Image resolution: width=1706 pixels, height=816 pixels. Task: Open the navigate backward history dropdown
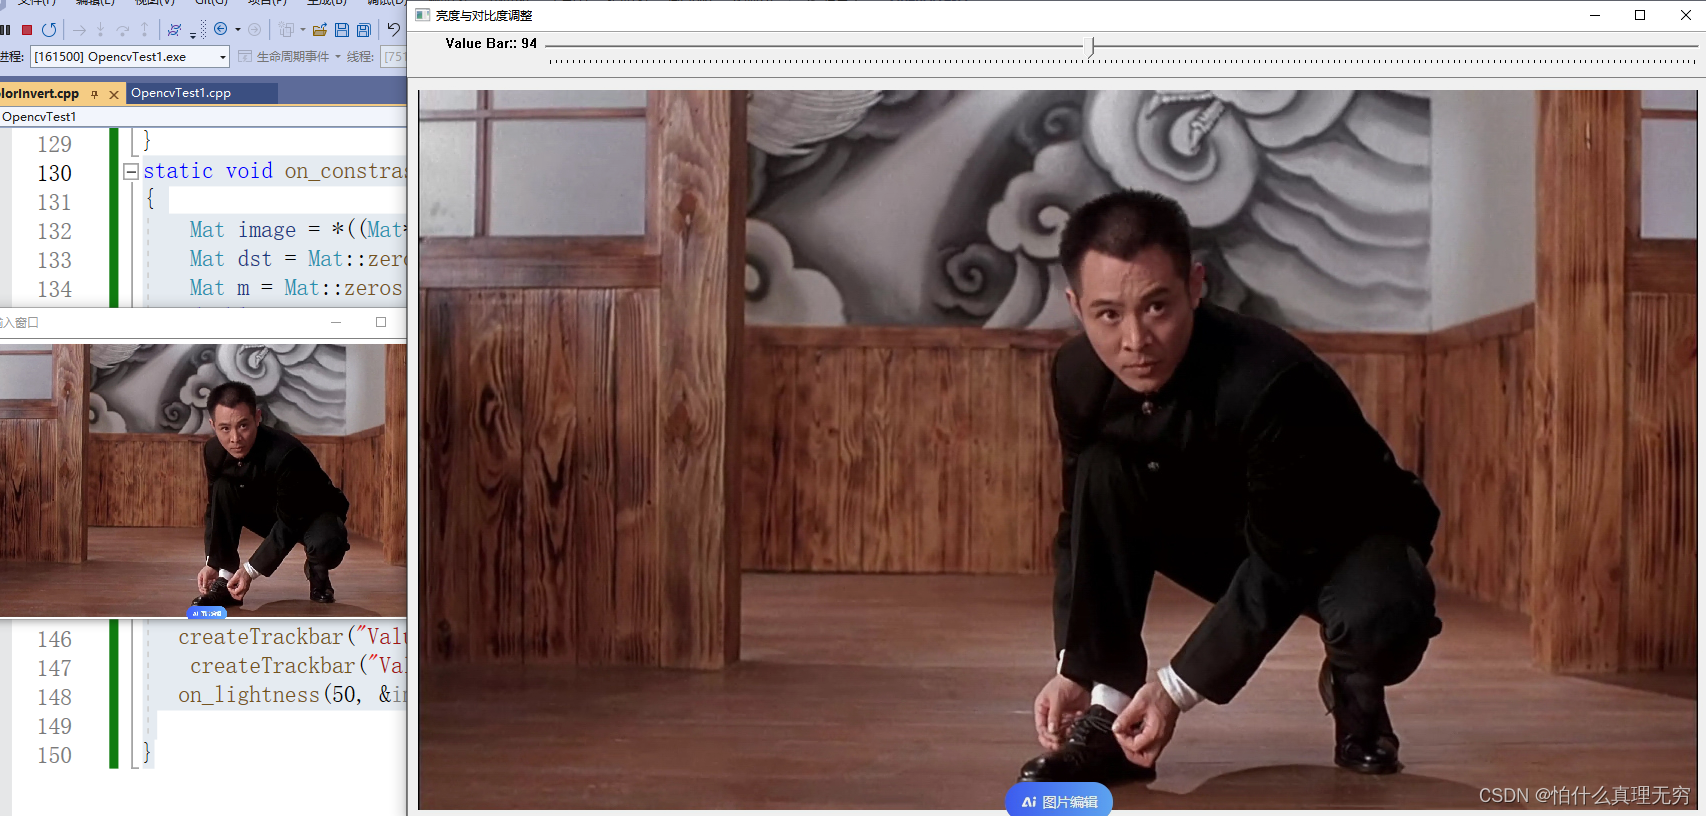(238, 30)
